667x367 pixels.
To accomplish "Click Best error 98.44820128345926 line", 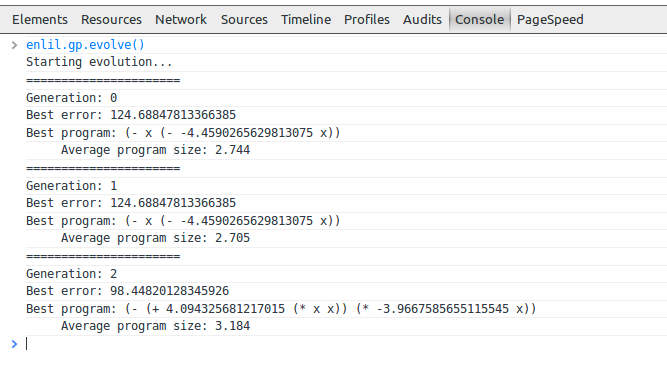I will click(x=128, y=291).
